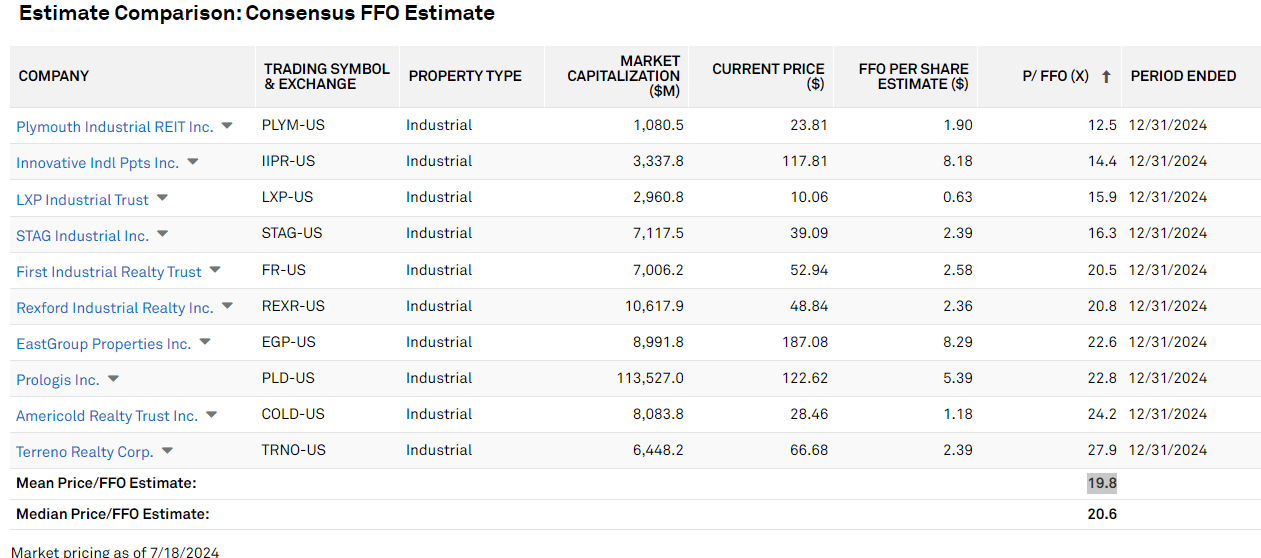Screen dimensions: 1261x558
Task: Expand dropdown arrow next to Plymouth Industrial REIT
Action: point(227,126)
